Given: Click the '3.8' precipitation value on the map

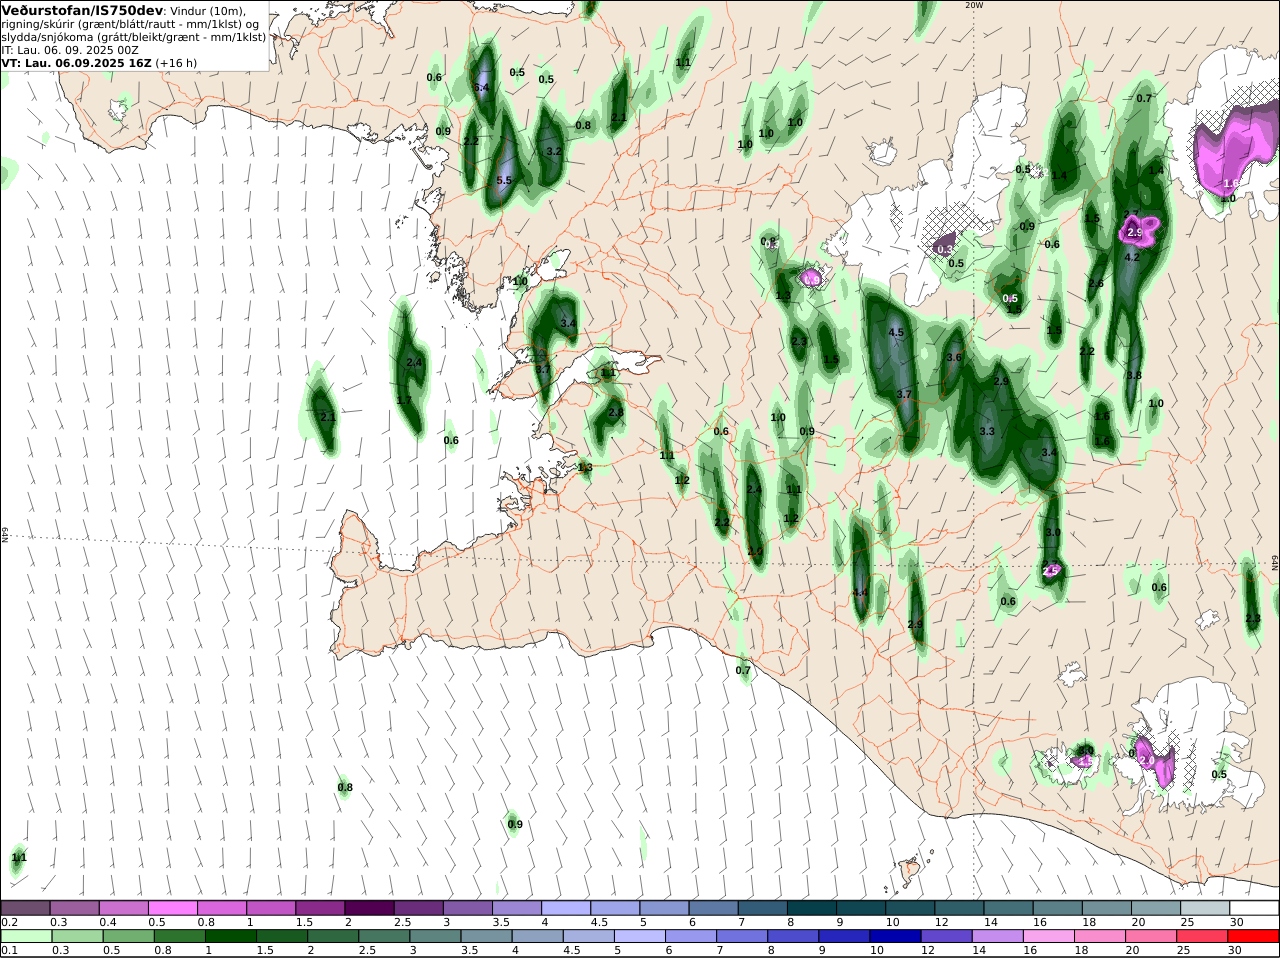Looking at the screenshot, I should (x=1133, y=376).
